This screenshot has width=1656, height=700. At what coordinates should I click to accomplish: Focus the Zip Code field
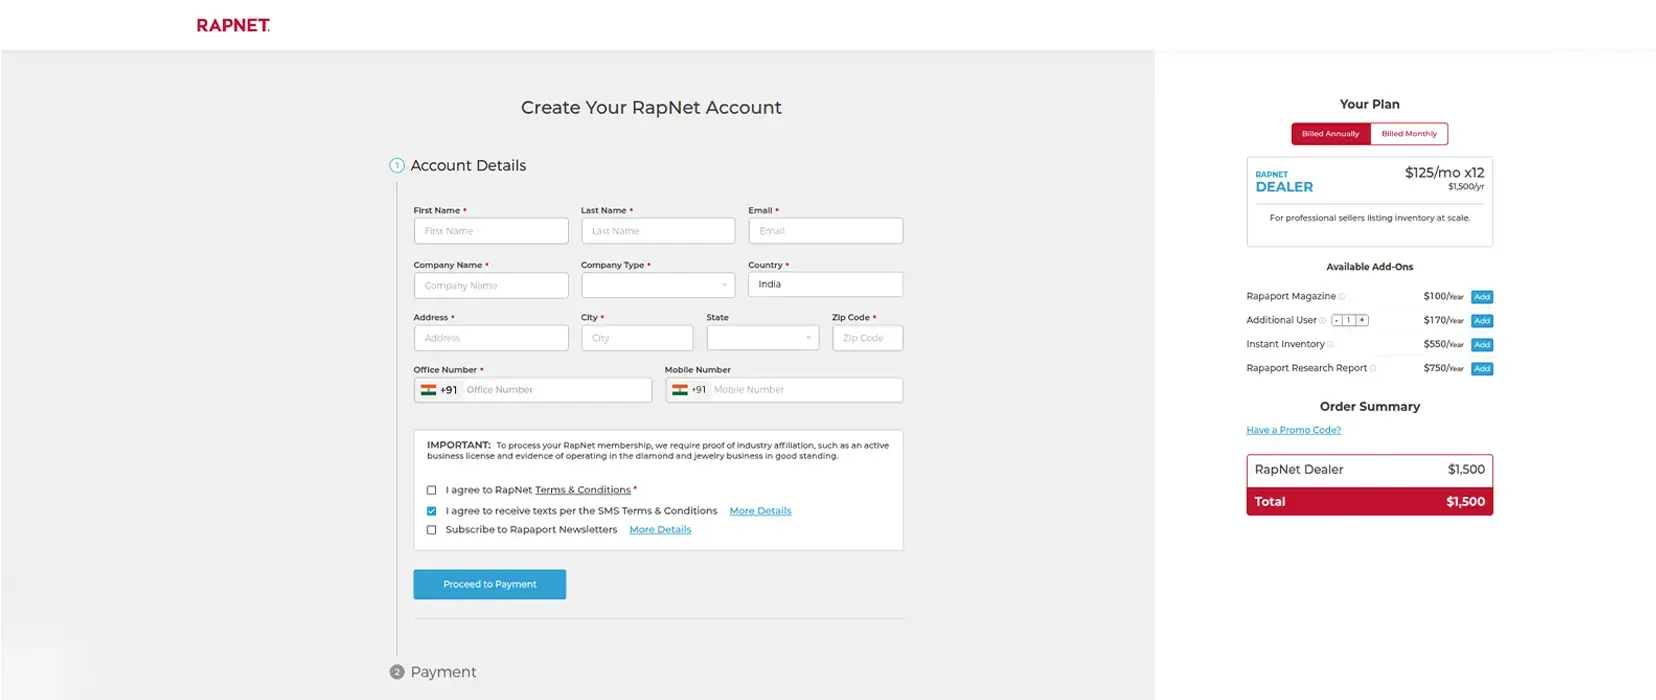click(867, 338)
